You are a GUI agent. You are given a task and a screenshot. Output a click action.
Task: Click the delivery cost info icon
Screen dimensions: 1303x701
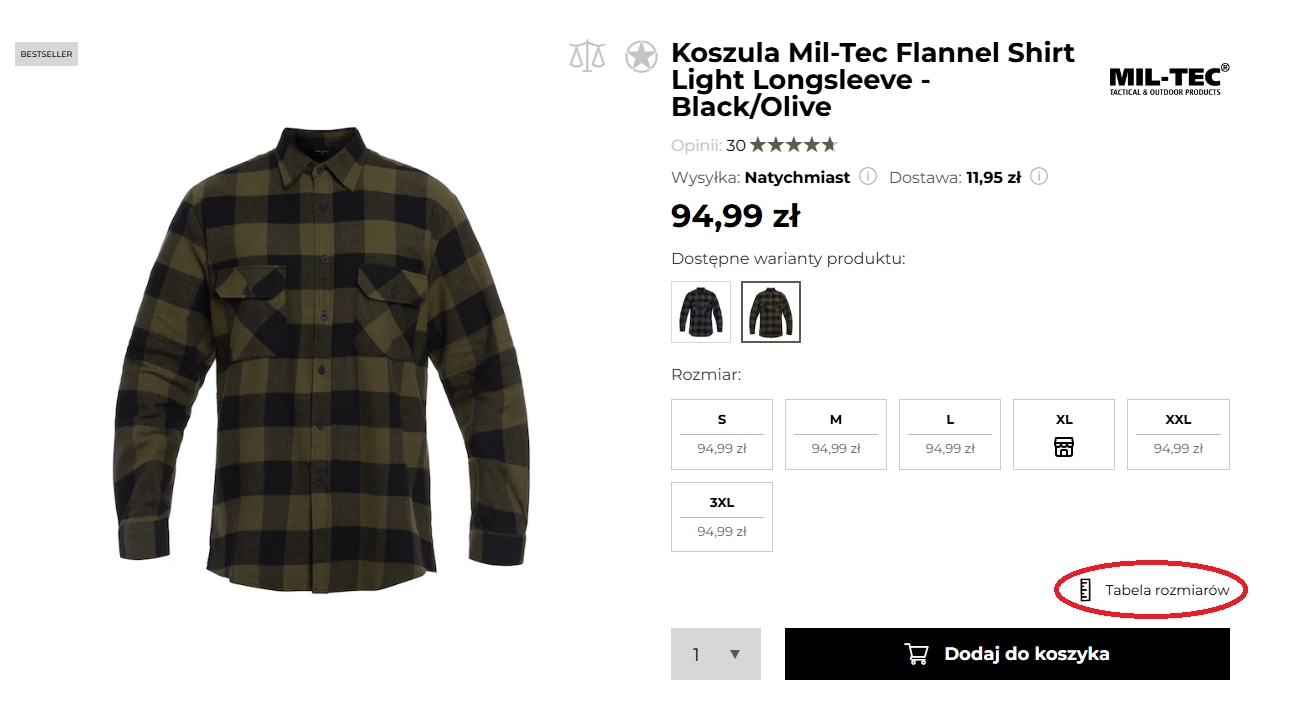coord(1039,177)
